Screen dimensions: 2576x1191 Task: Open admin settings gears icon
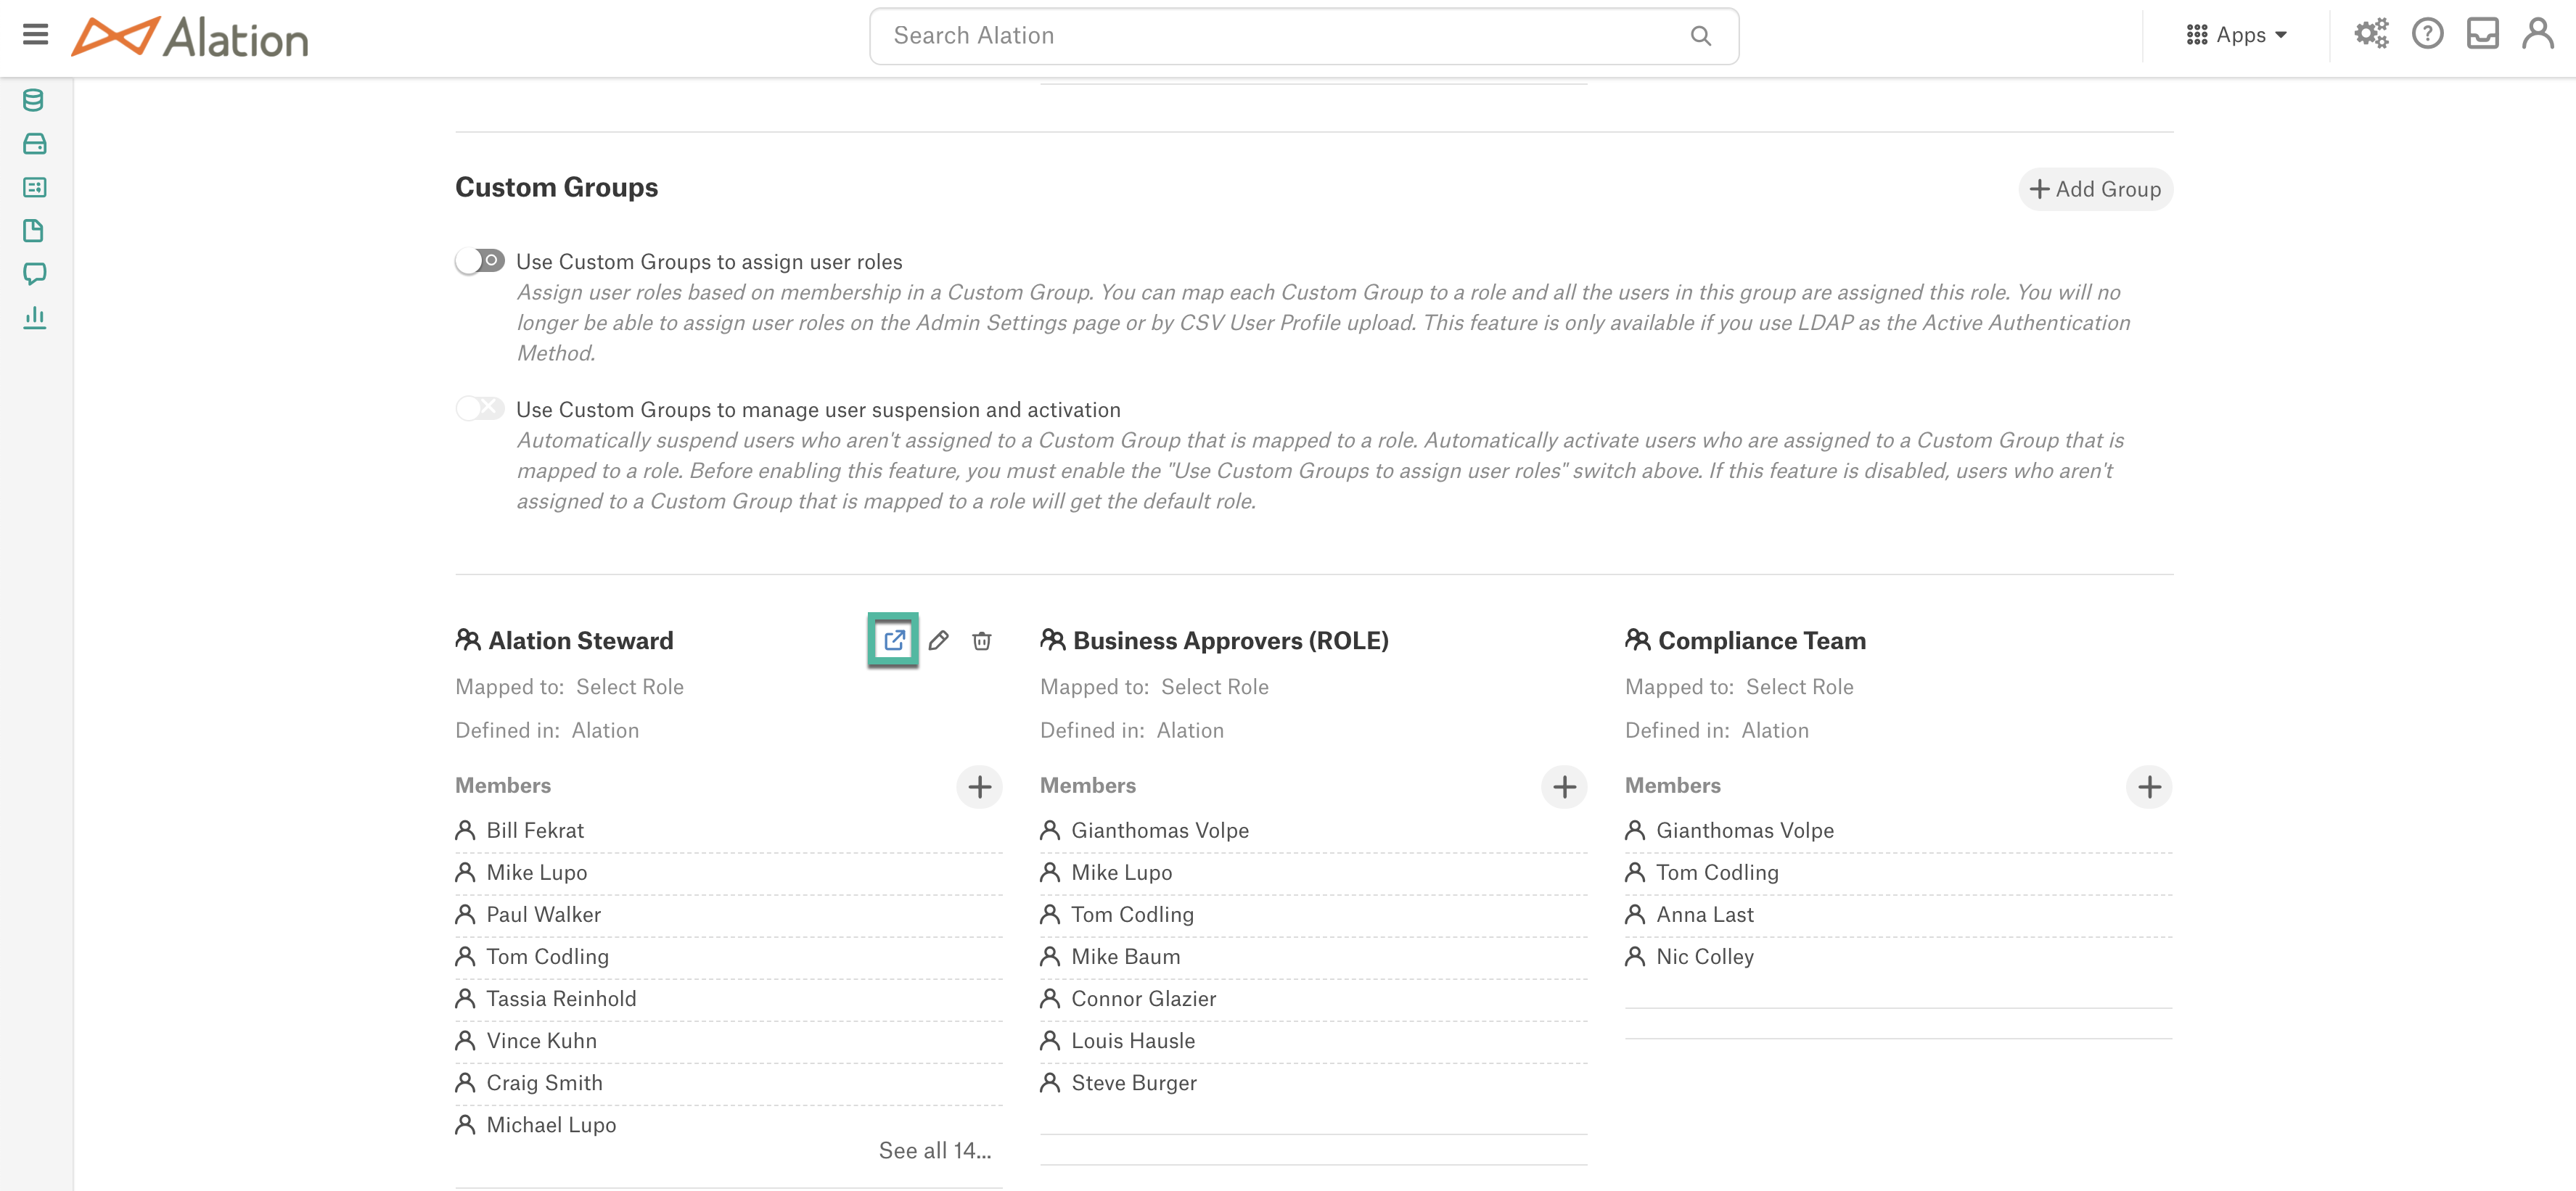pyautogui.click(x=2371, y=34)
